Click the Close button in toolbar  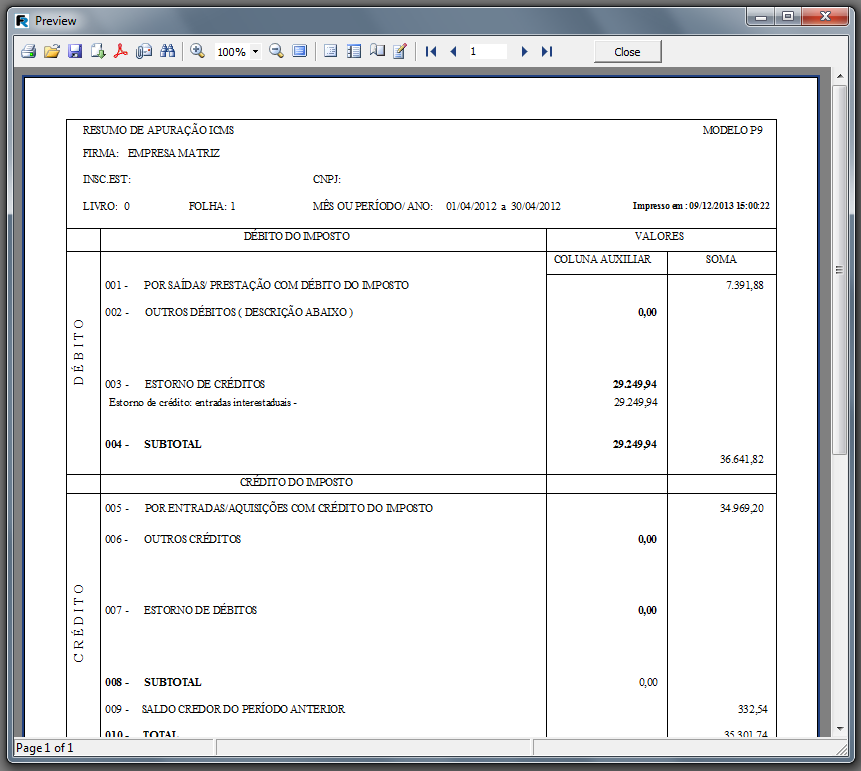point(627,52)
